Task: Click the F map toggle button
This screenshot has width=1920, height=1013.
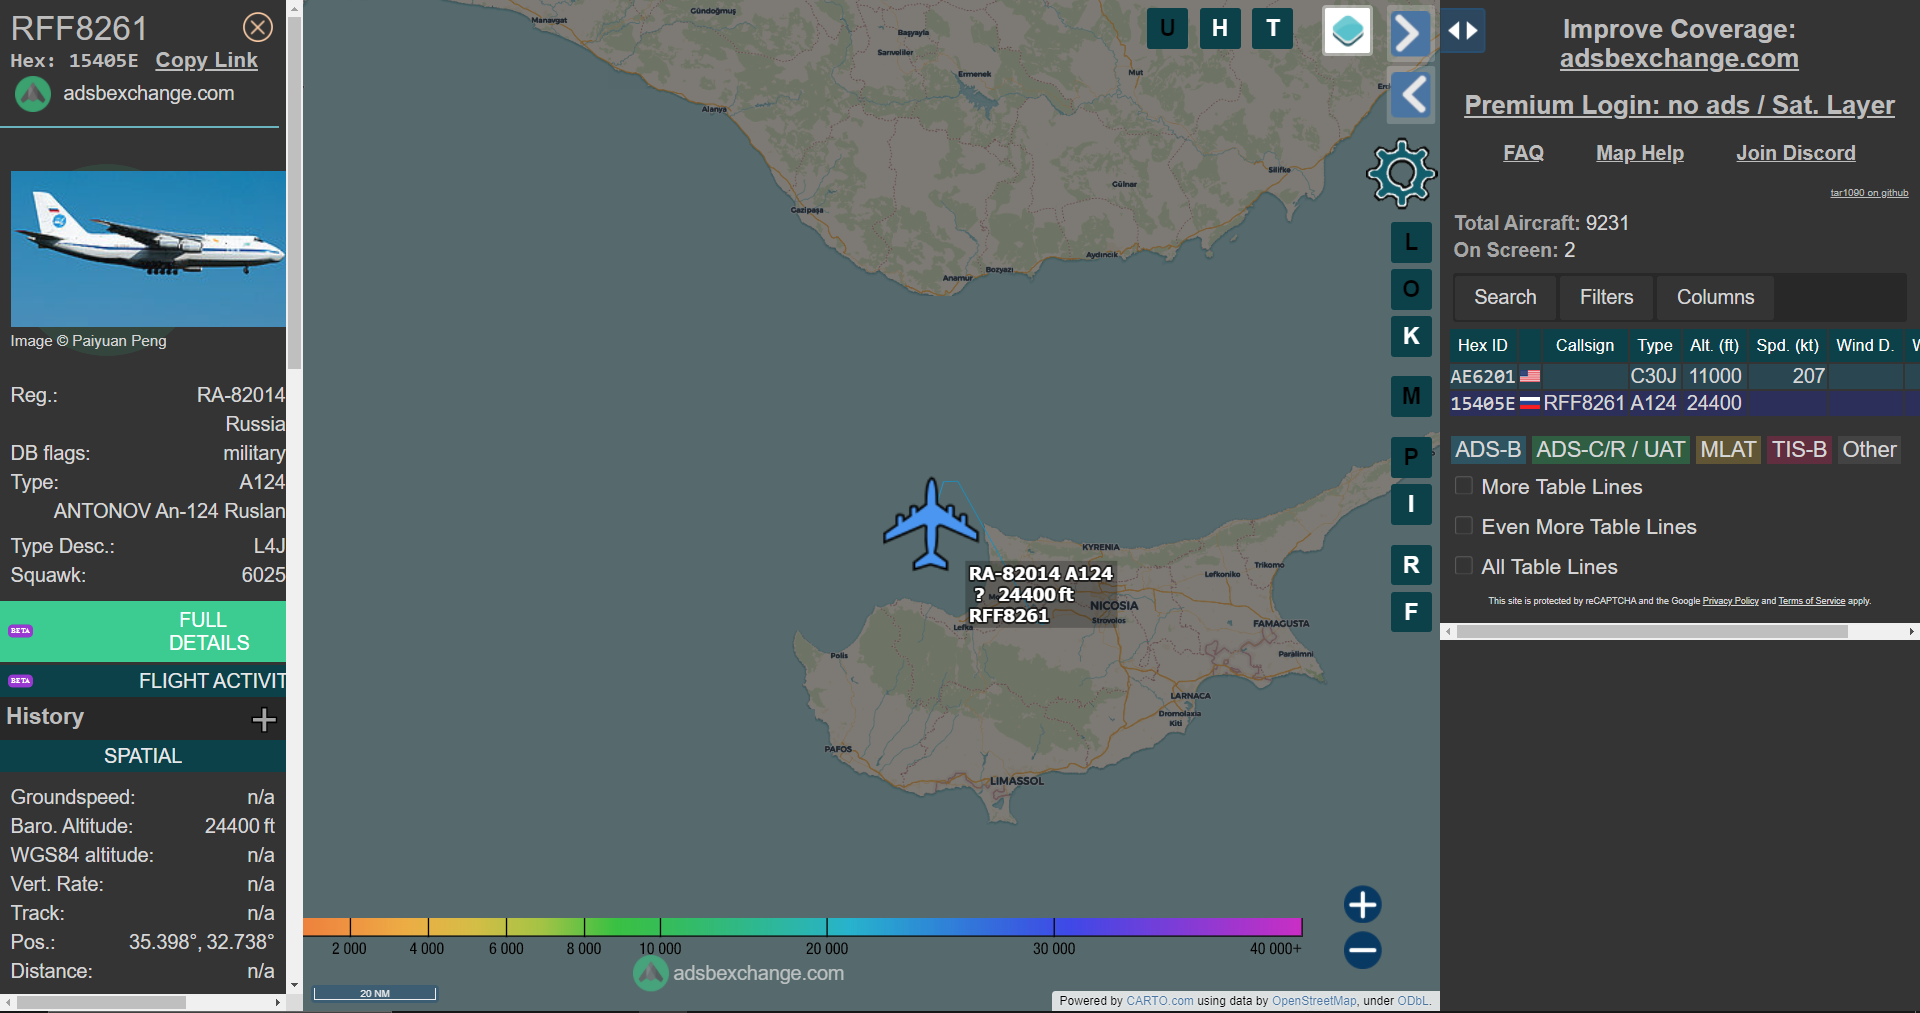Action: point(1411,612)
